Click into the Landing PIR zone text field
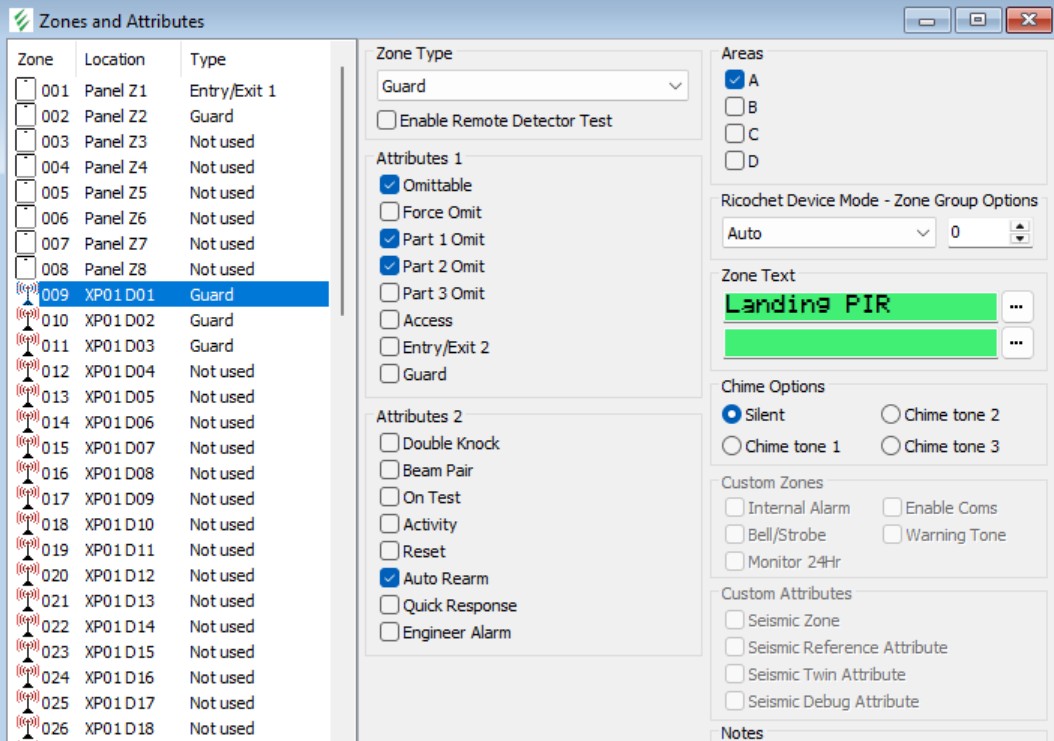This screenshot has width=1054, height=741. pyautogui.click(x=860, y=306)
